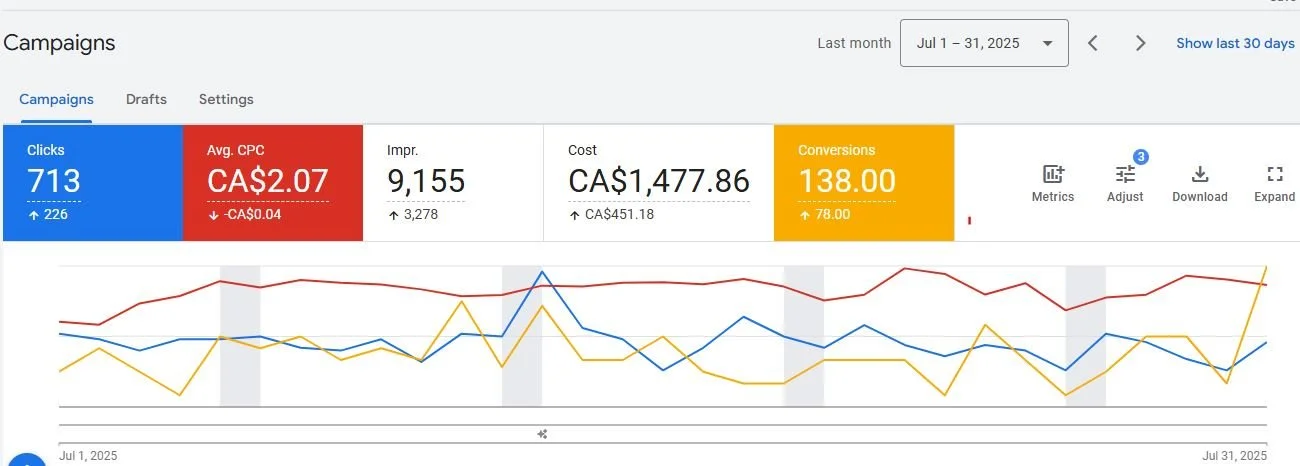Image resolution: width=1300 pixels, height=466 pixels.
Task: Go to the previous date range
Action: tap(1093, 43)
